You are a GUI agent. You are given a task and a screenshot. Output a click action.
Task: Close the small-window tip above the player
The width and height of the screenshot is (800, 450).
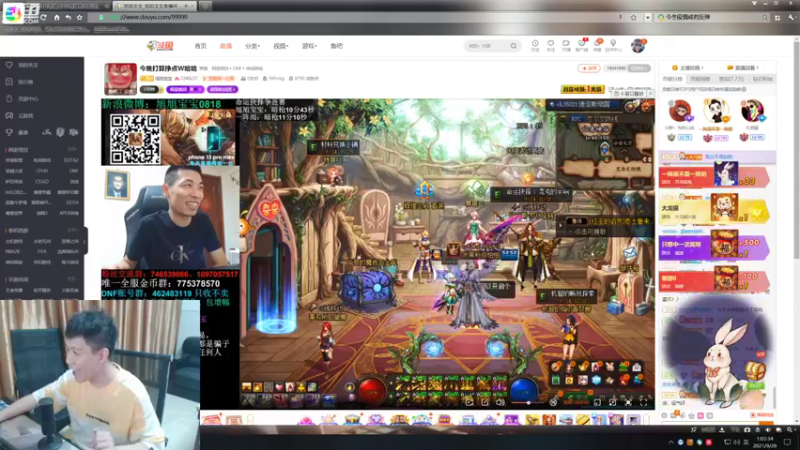650,94
